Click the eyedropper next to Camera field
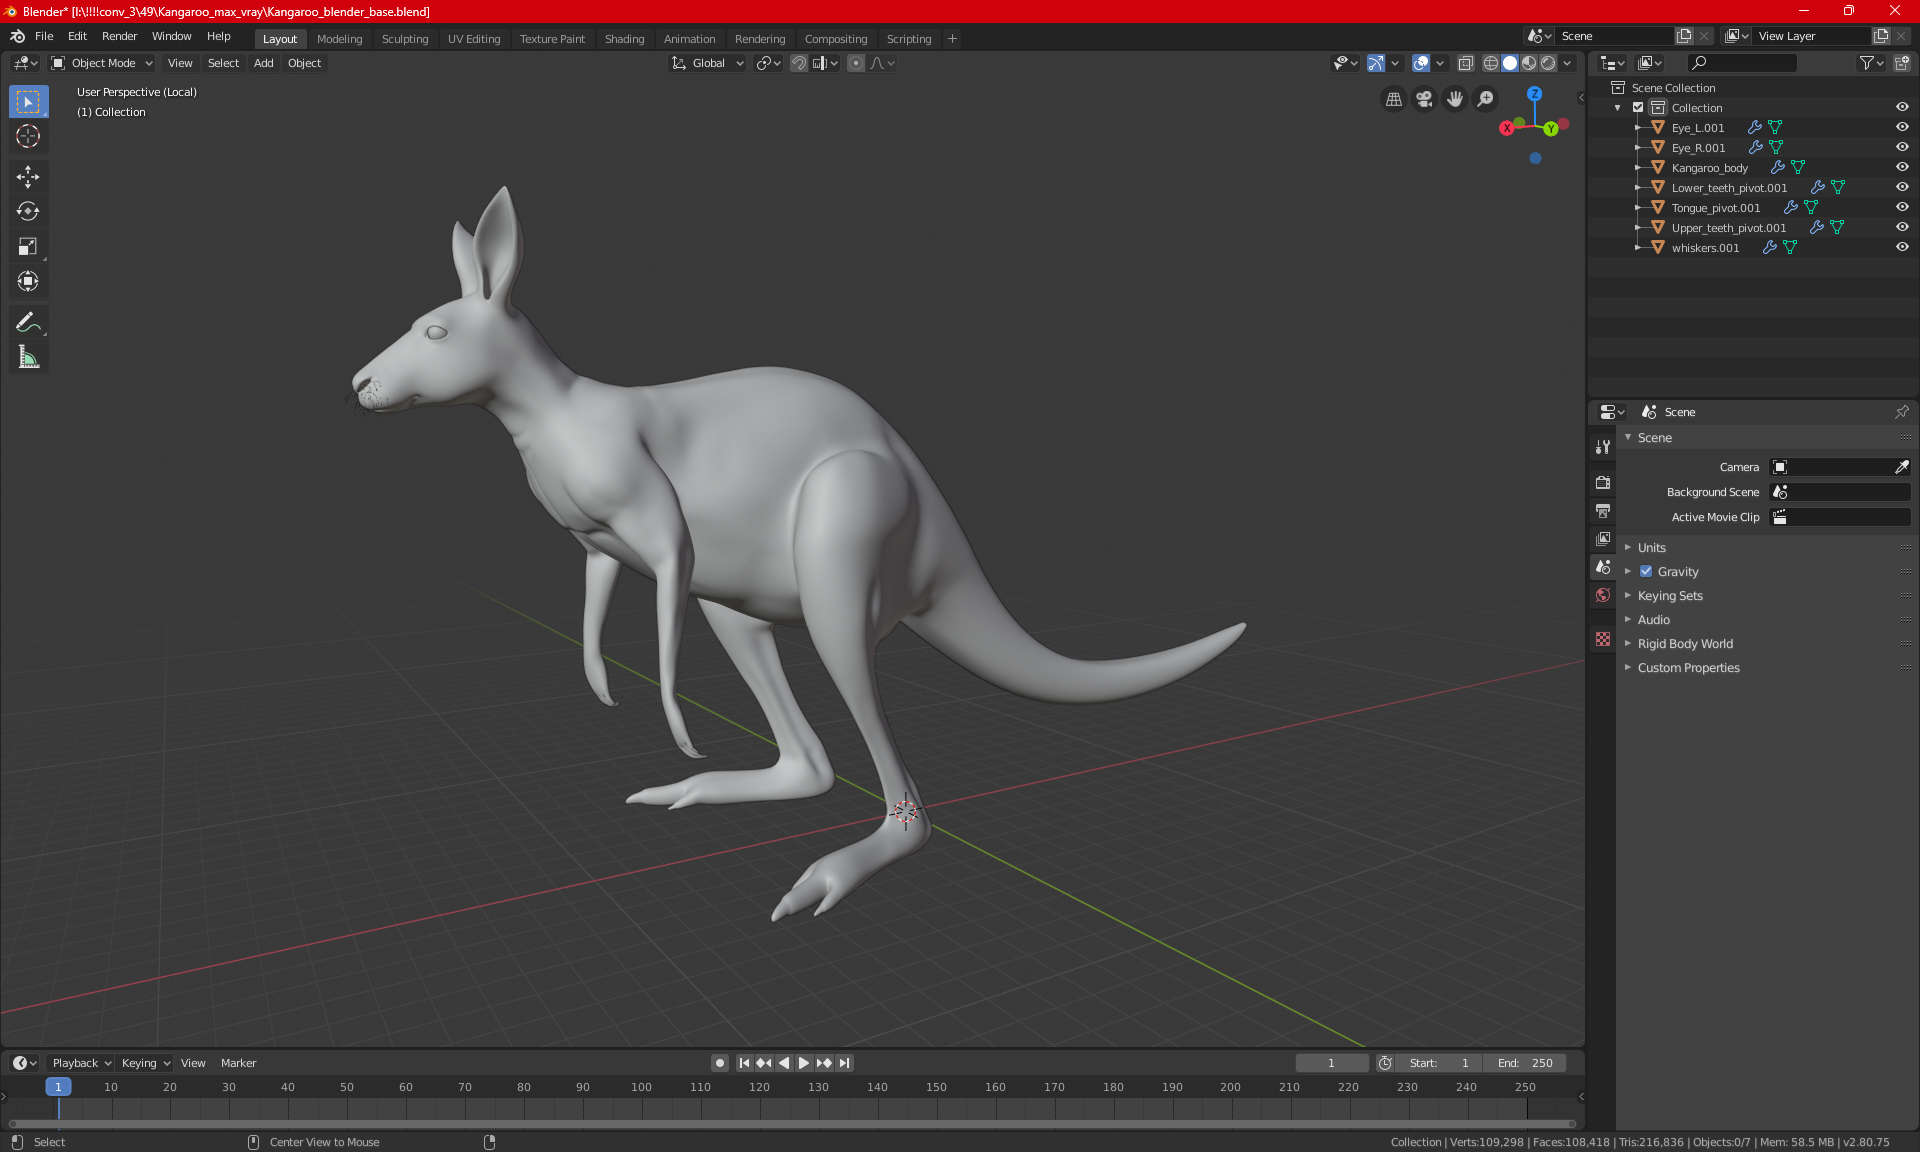The image size is (1920, 1152). (1901, 467)
